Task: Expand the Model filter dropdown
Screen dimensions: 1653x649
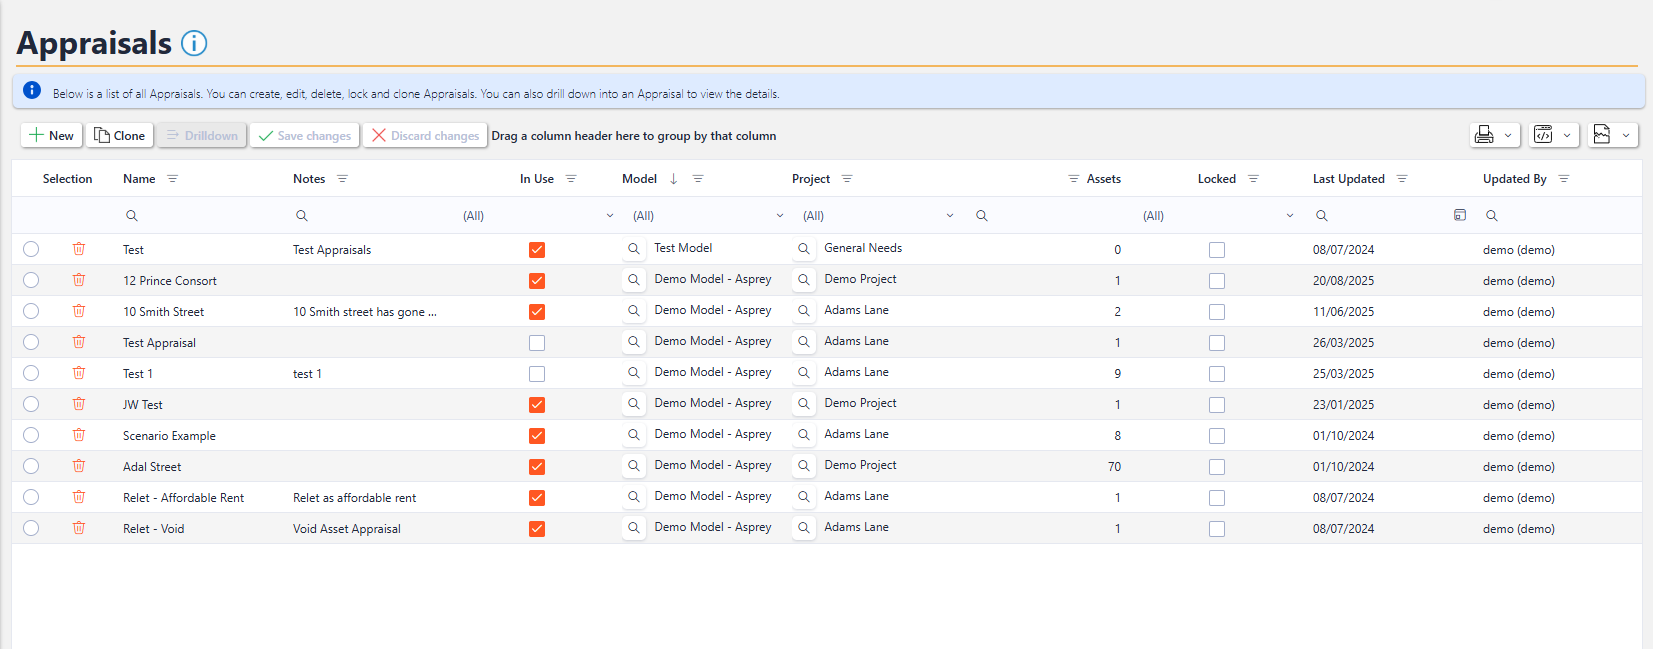Action: click(x=779, y=216)
